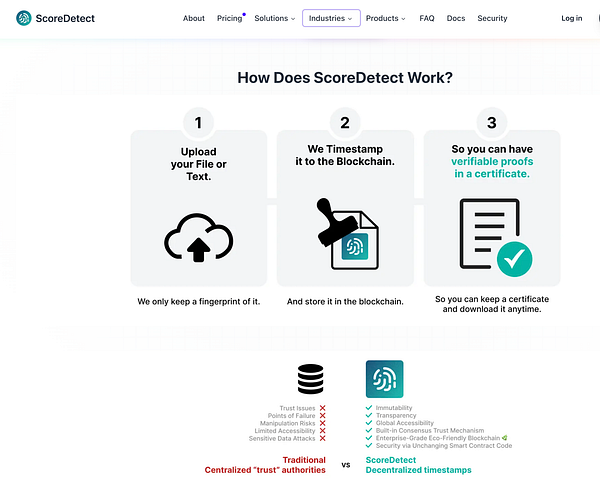Click the green check beside Immutability
The width and height of the screenshot is (600, 484).
click(x=369, y=407)
